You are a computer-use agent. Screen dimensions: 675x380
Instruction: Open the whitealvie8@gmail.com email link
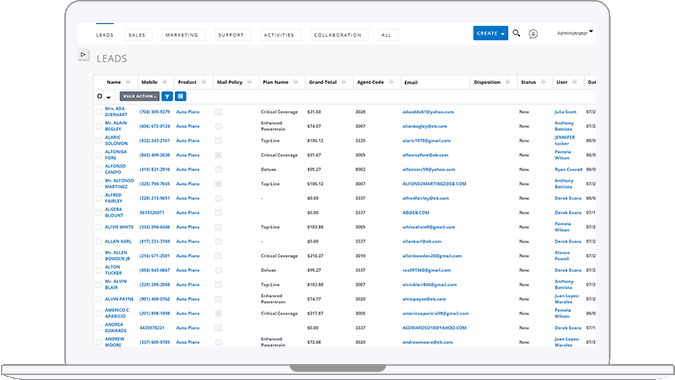(429, 227)
